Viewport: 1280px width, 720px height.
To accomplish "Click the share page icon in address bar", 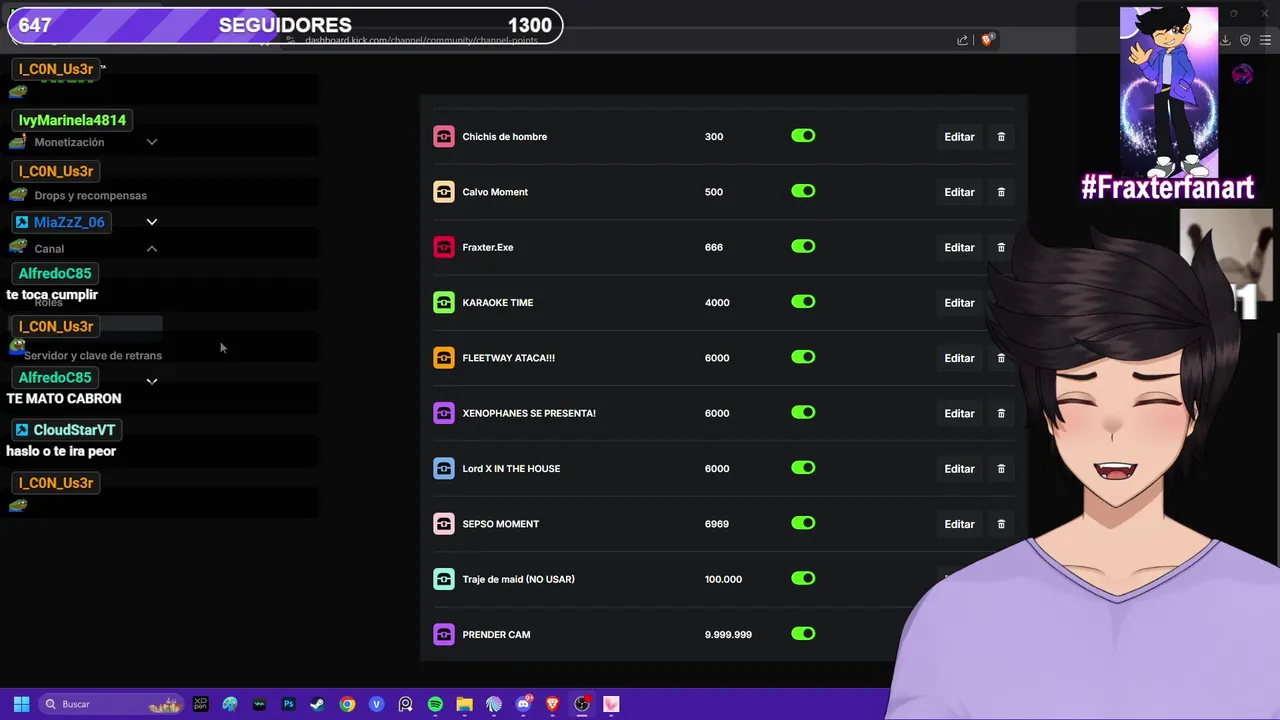I will click(x=962, y=40).
